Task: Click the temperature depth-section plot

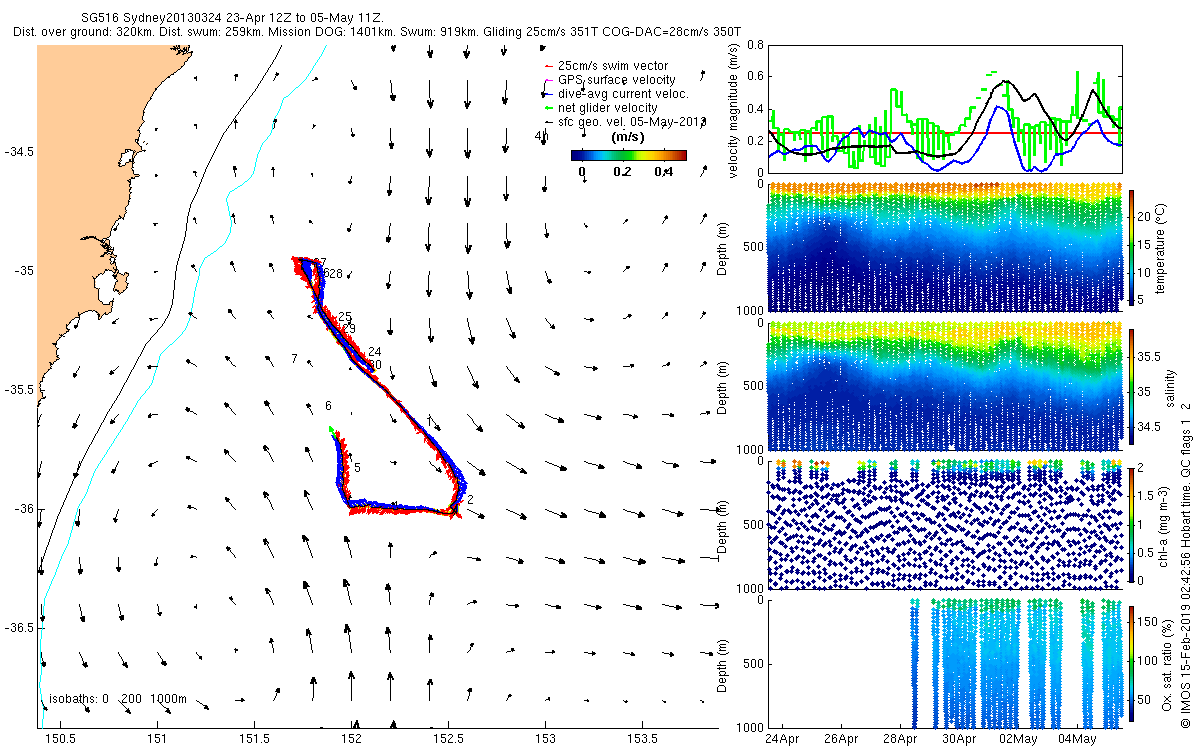Action: (x=946, y=246)
